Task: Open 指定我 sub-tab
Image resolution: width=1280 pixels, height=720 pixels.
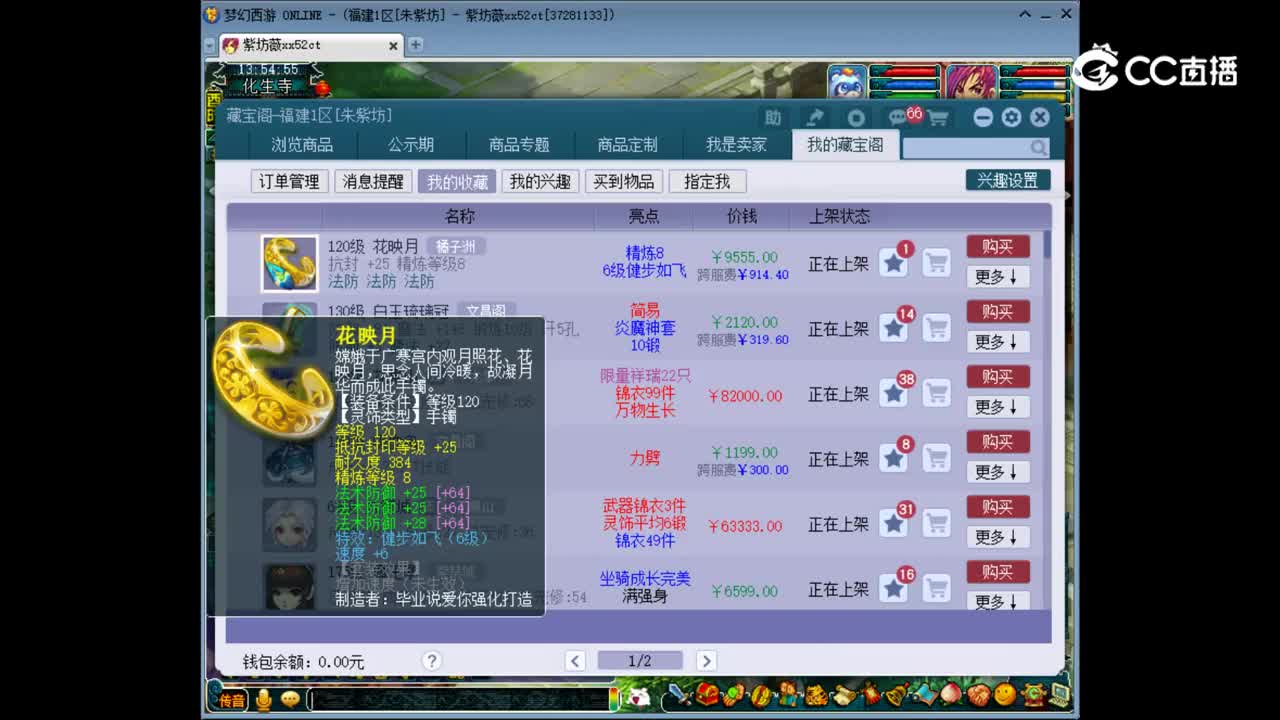Action: [x=707, y=181]
